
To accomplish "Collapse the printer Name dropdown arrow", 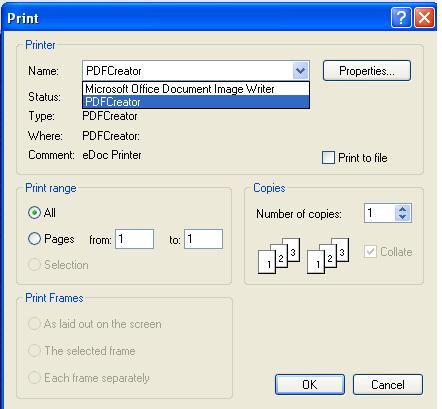I will (x=300, y=71).
